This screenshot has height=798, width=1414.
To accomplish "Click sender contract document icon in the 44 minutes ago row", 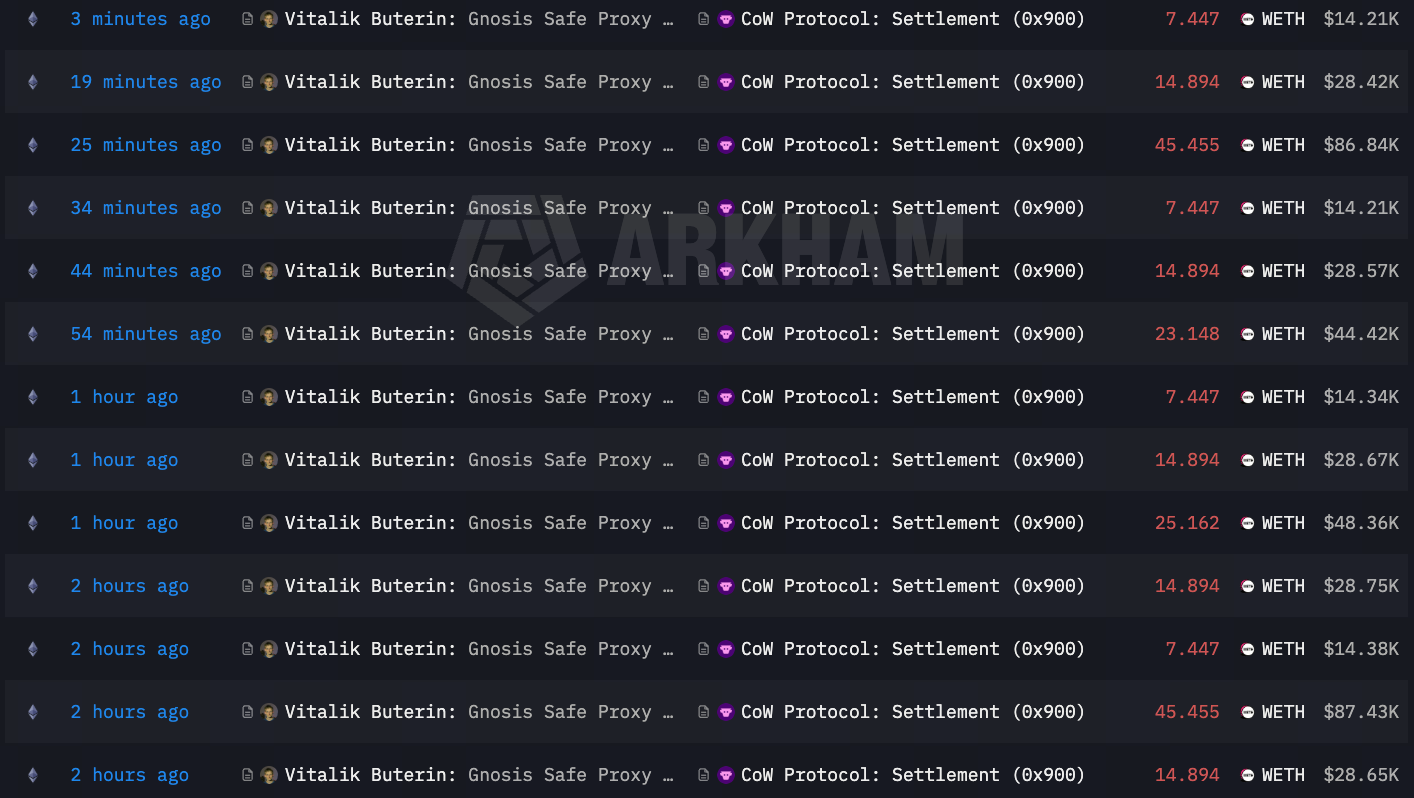I will click(247, 271).
